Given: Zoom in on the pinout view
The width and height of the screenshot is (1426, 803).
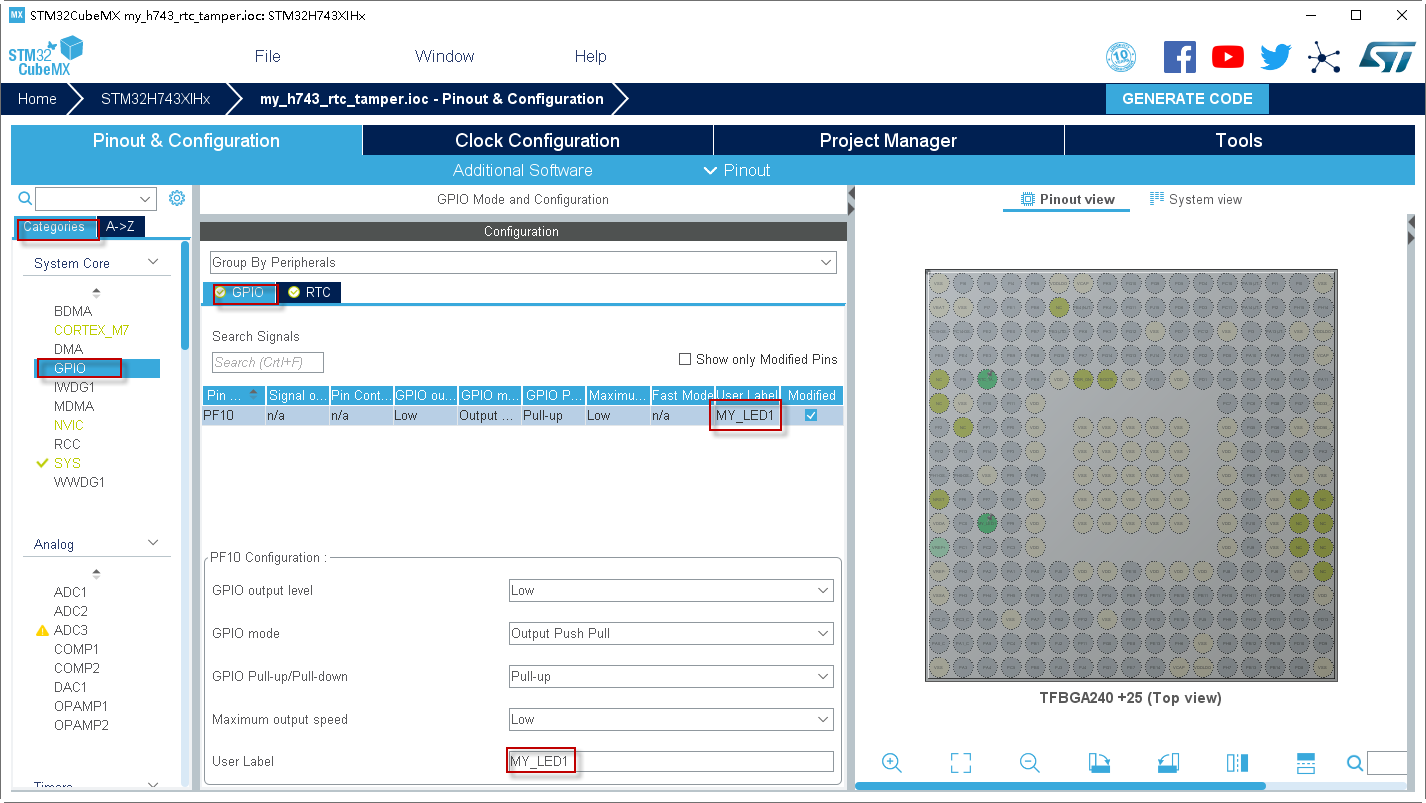Looking at the screenshot, I should tap(891, 762).
